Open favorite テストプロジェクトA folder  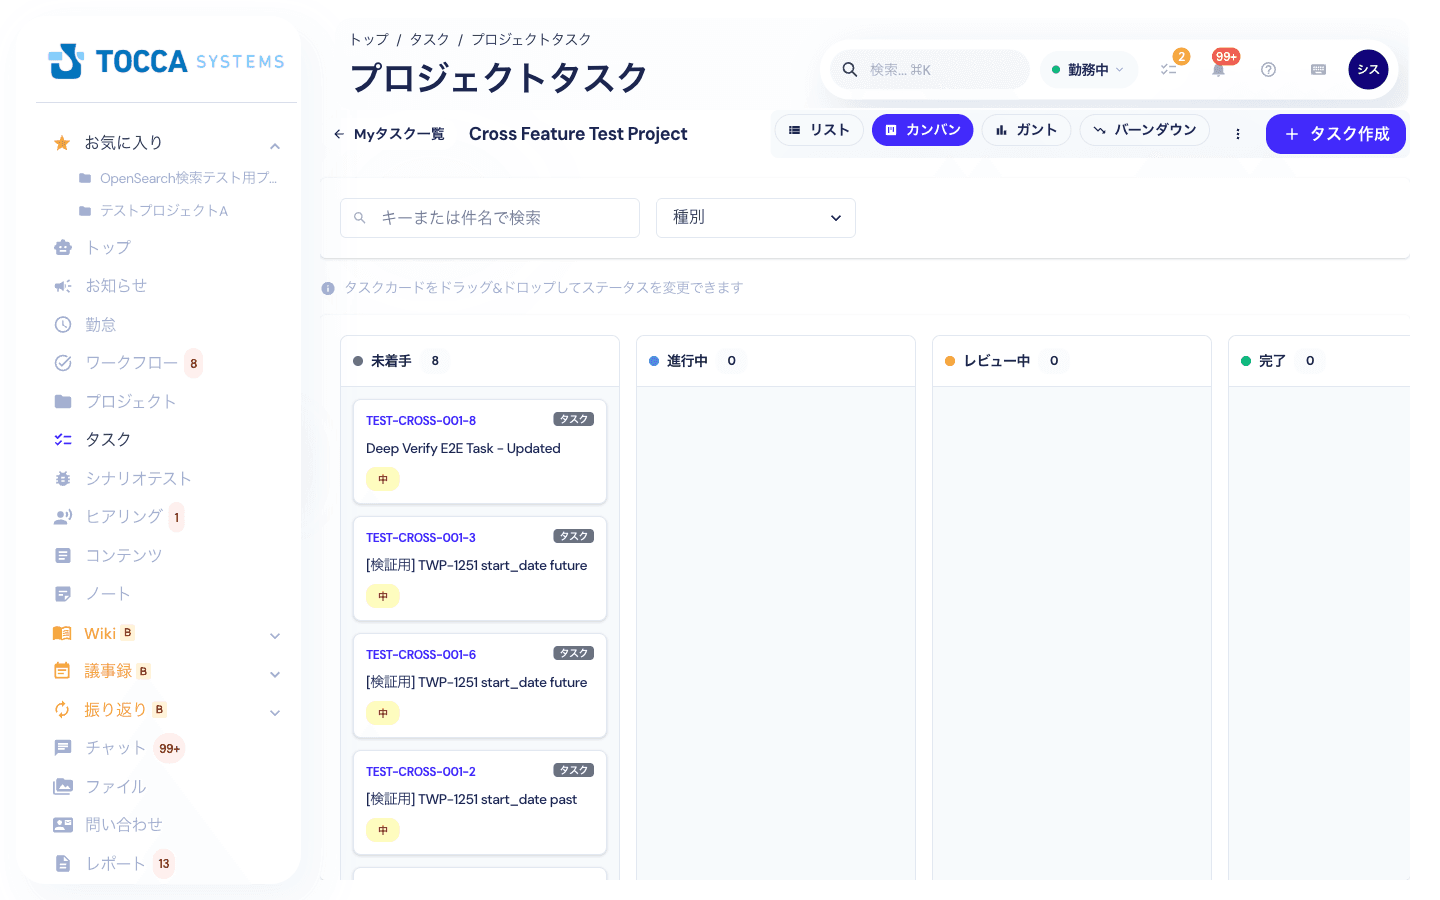pyautogui.click(x=154, y=211)
